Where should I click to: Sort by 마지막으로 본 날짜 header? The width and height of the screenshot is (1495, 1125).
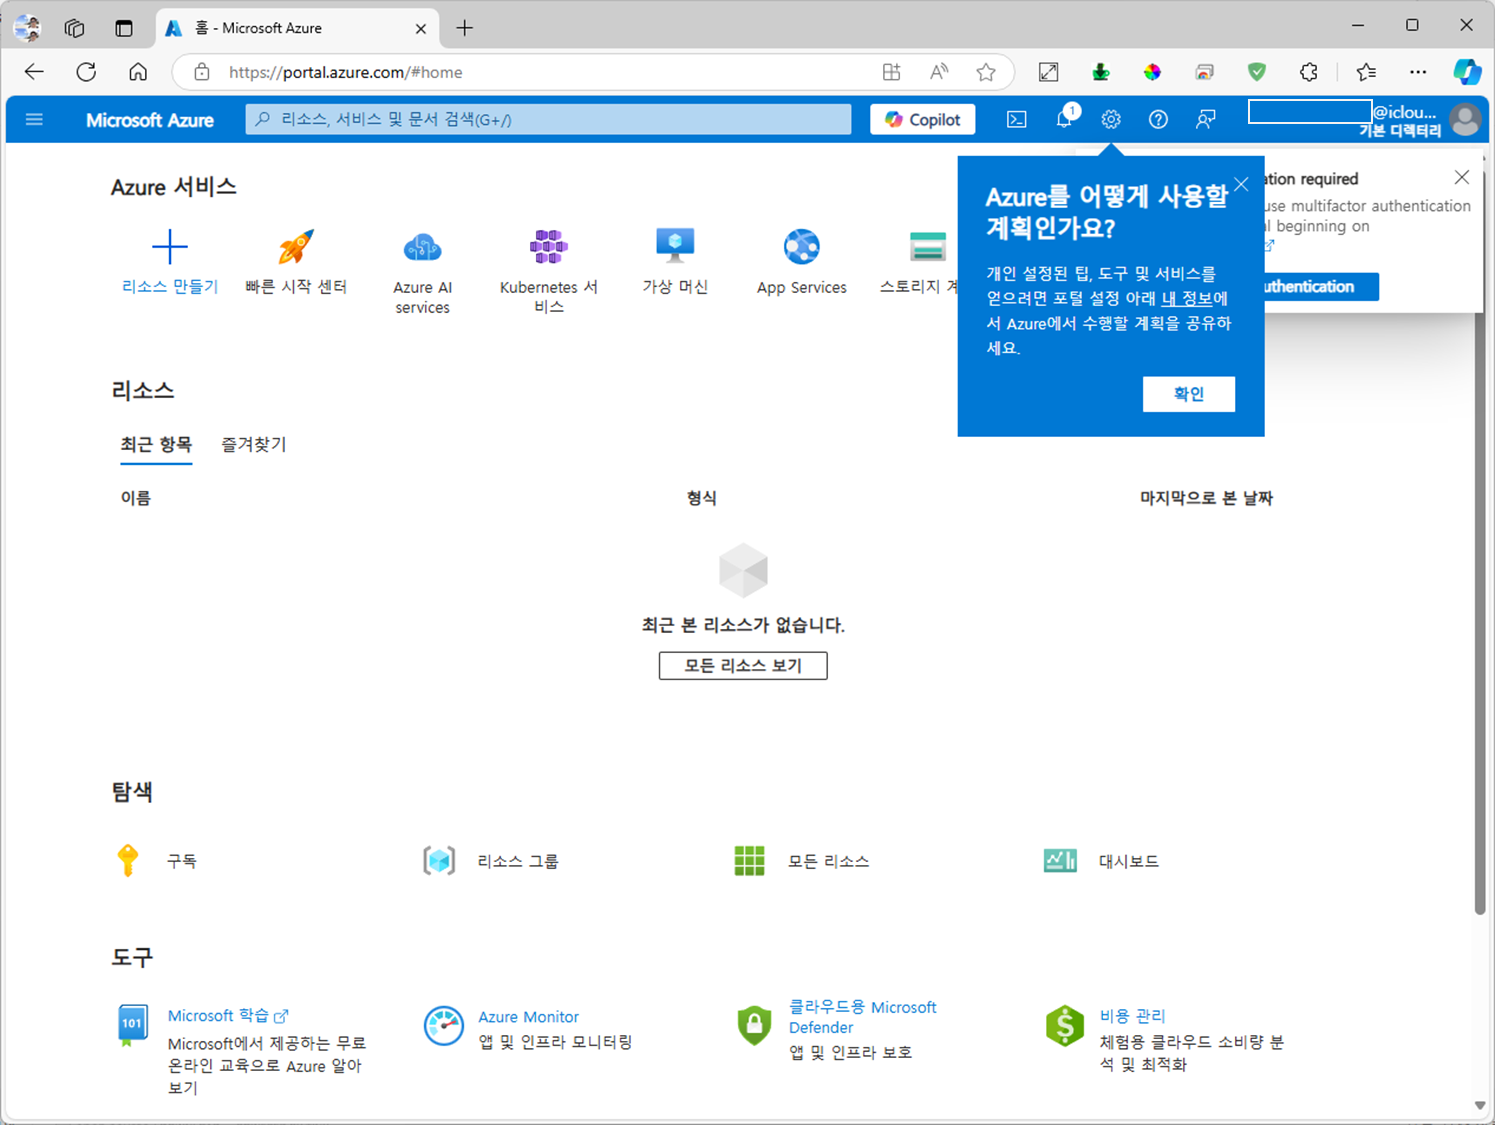pos(1206,497)
